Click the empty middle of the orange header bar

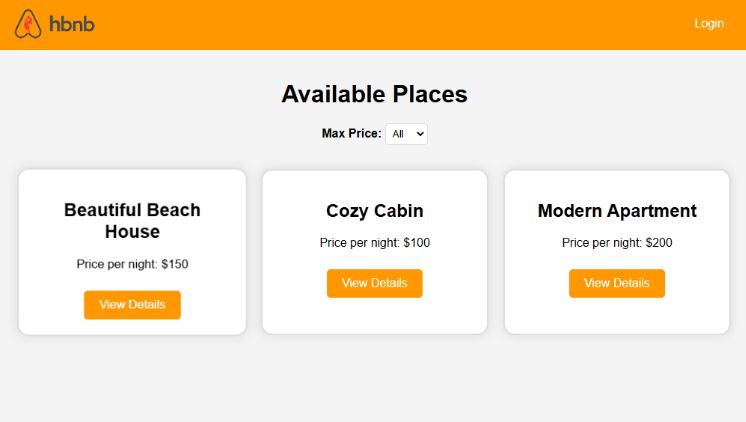pos(380,24)
